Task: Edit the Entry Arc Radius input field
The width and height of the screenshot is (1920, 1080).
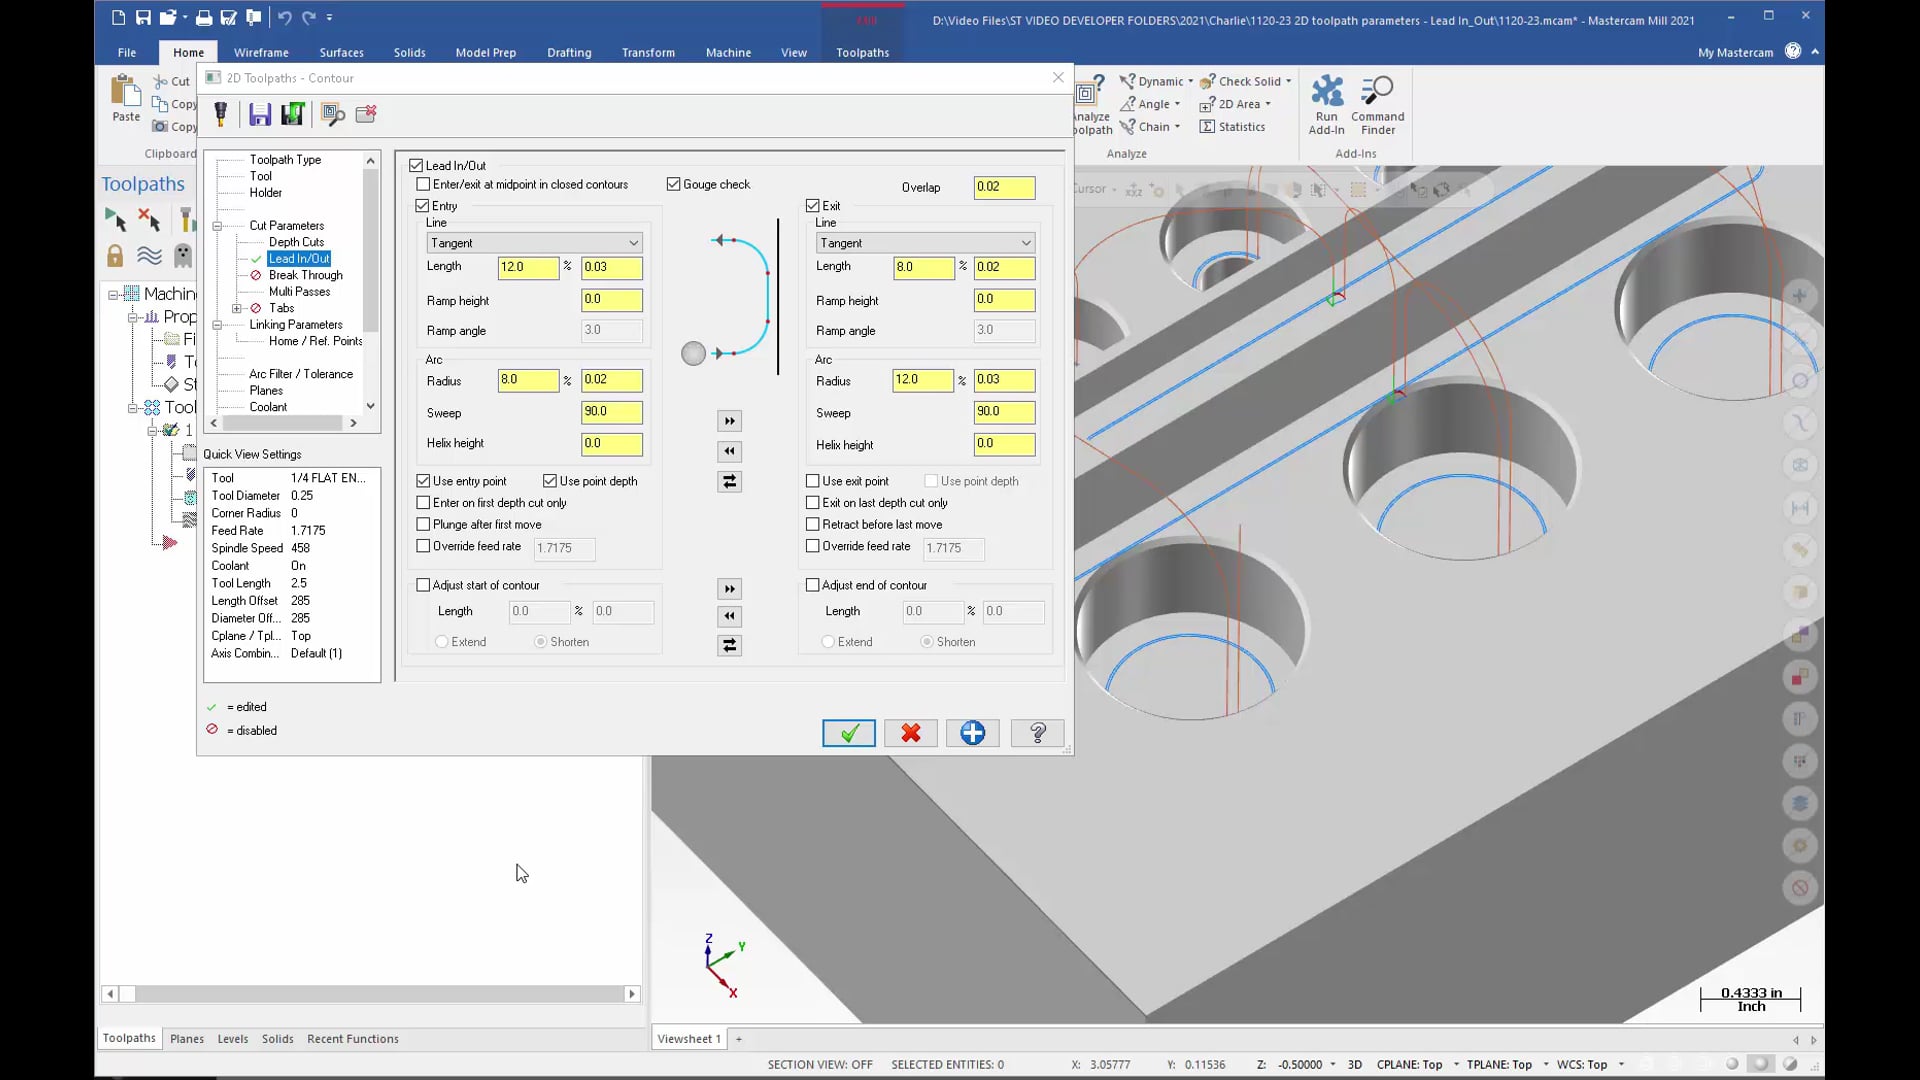Action: [526, 380]
